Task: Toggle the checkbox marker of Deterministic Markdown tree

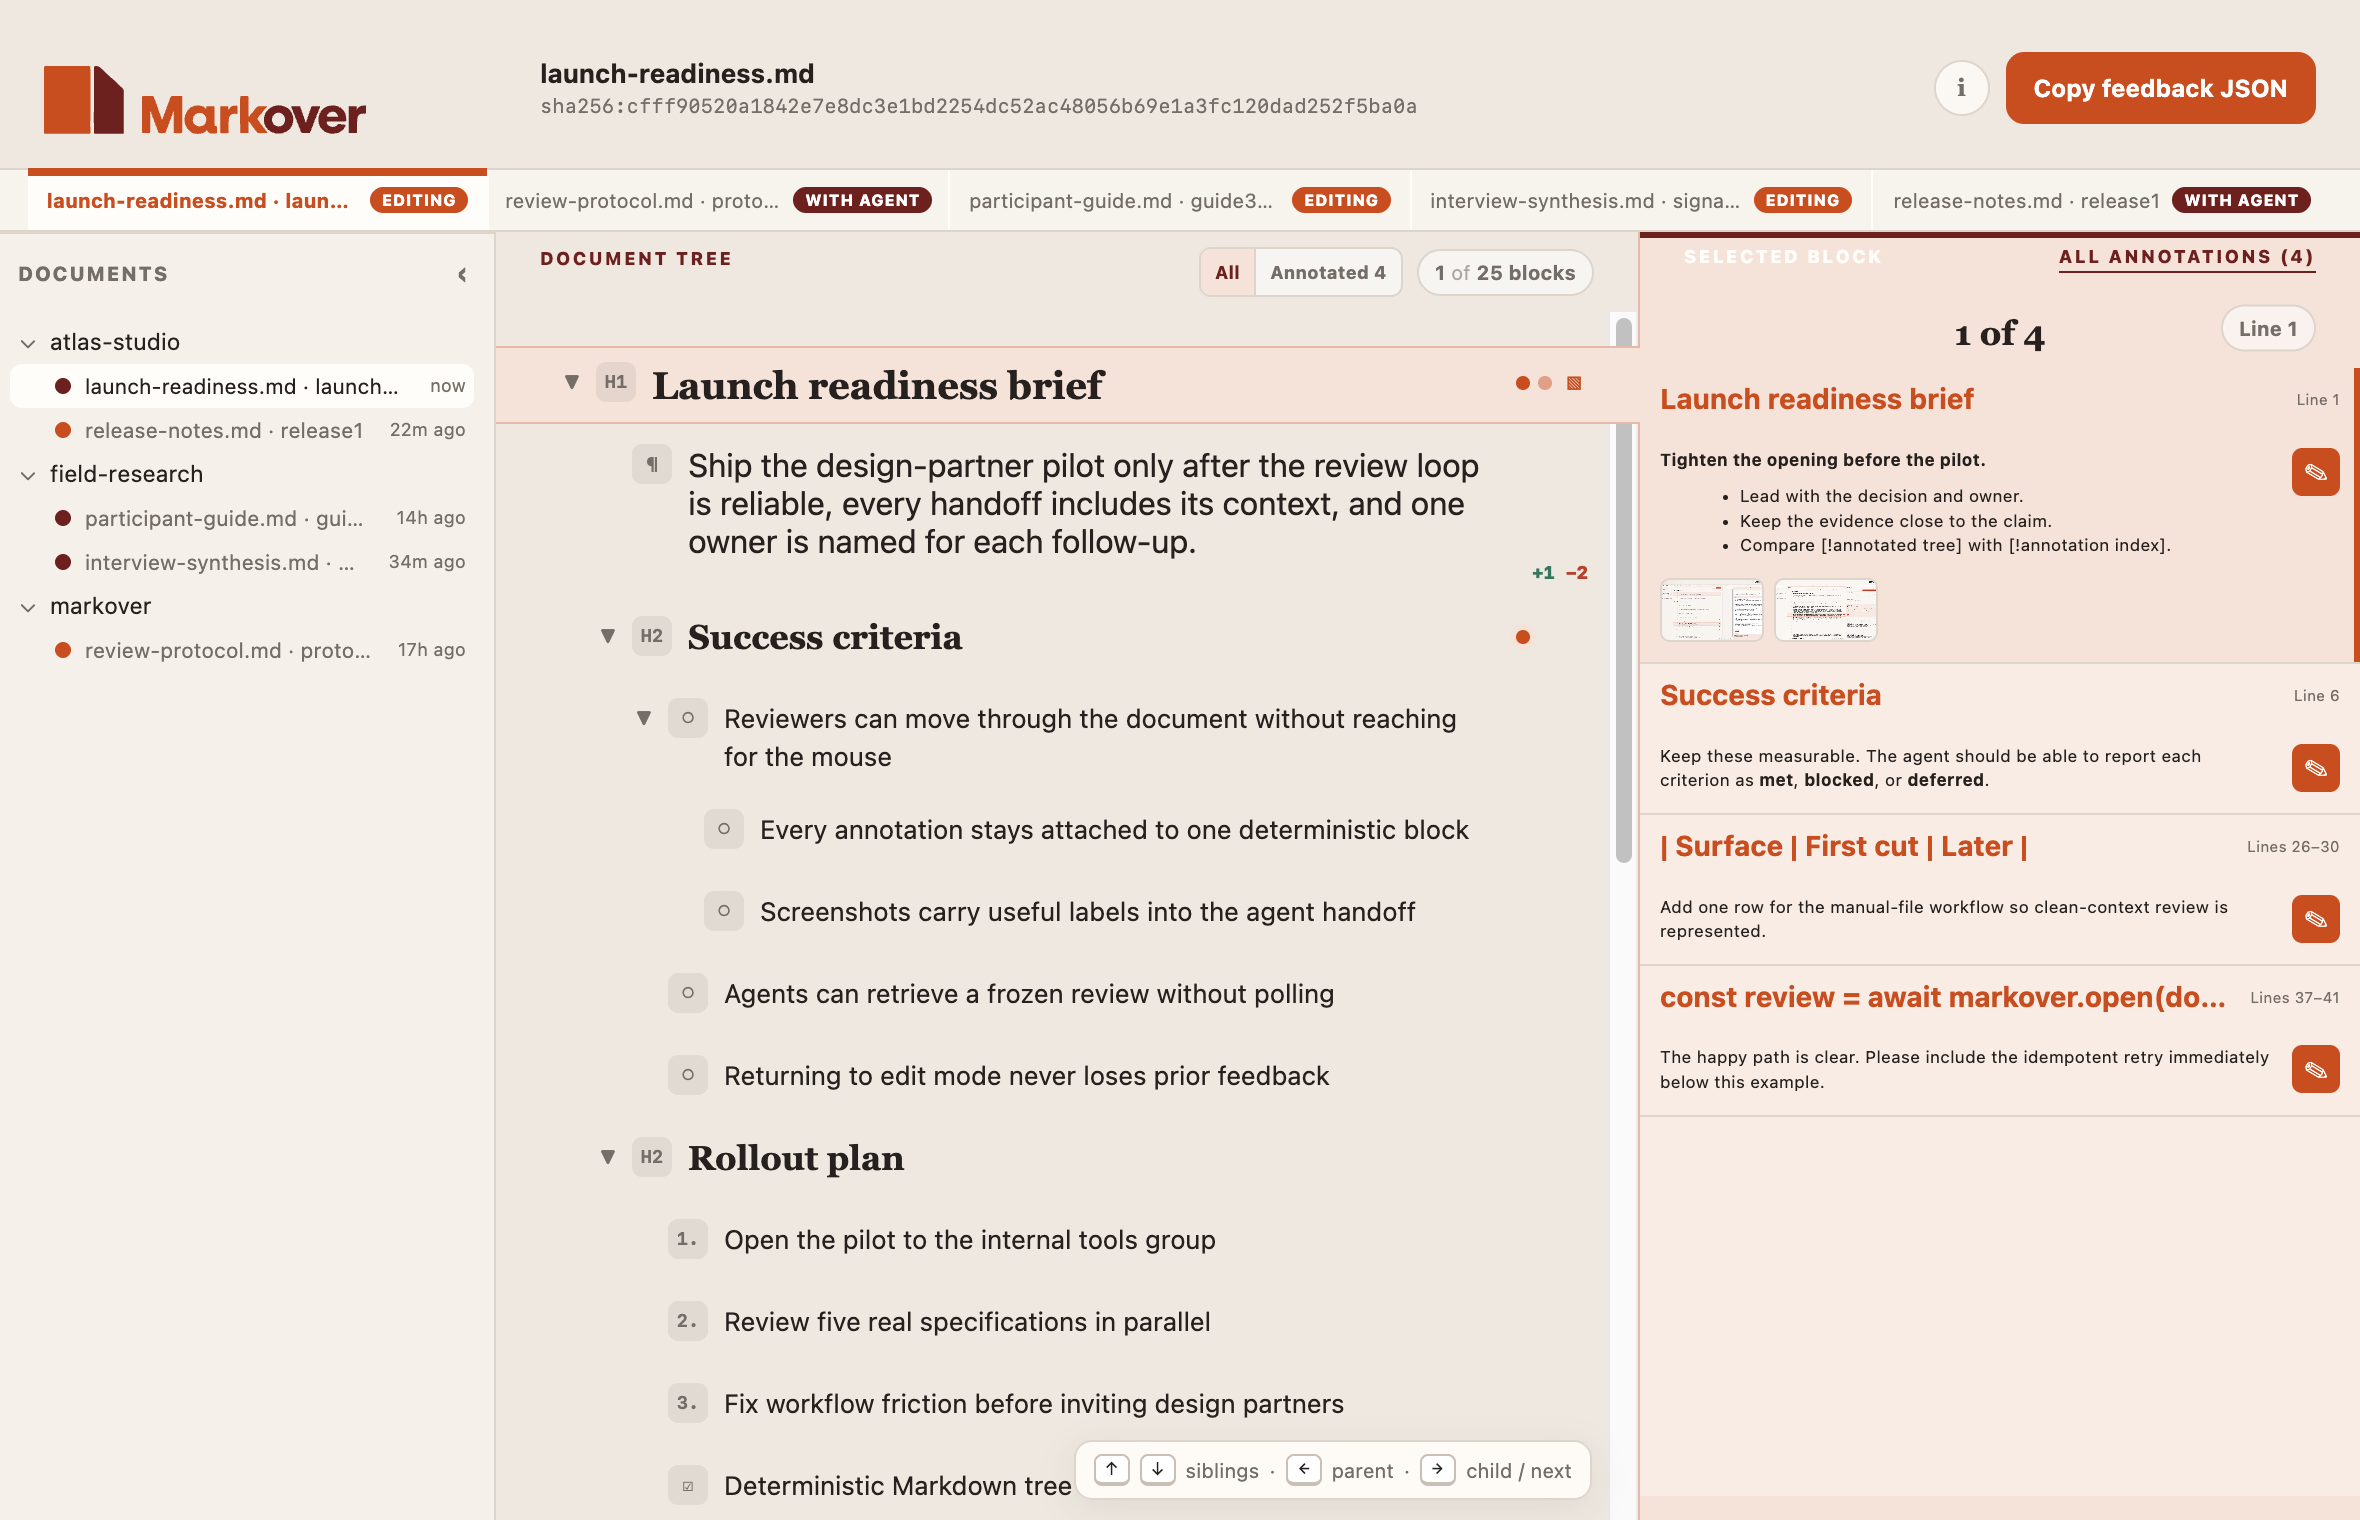Action: tap(688, 1486)
